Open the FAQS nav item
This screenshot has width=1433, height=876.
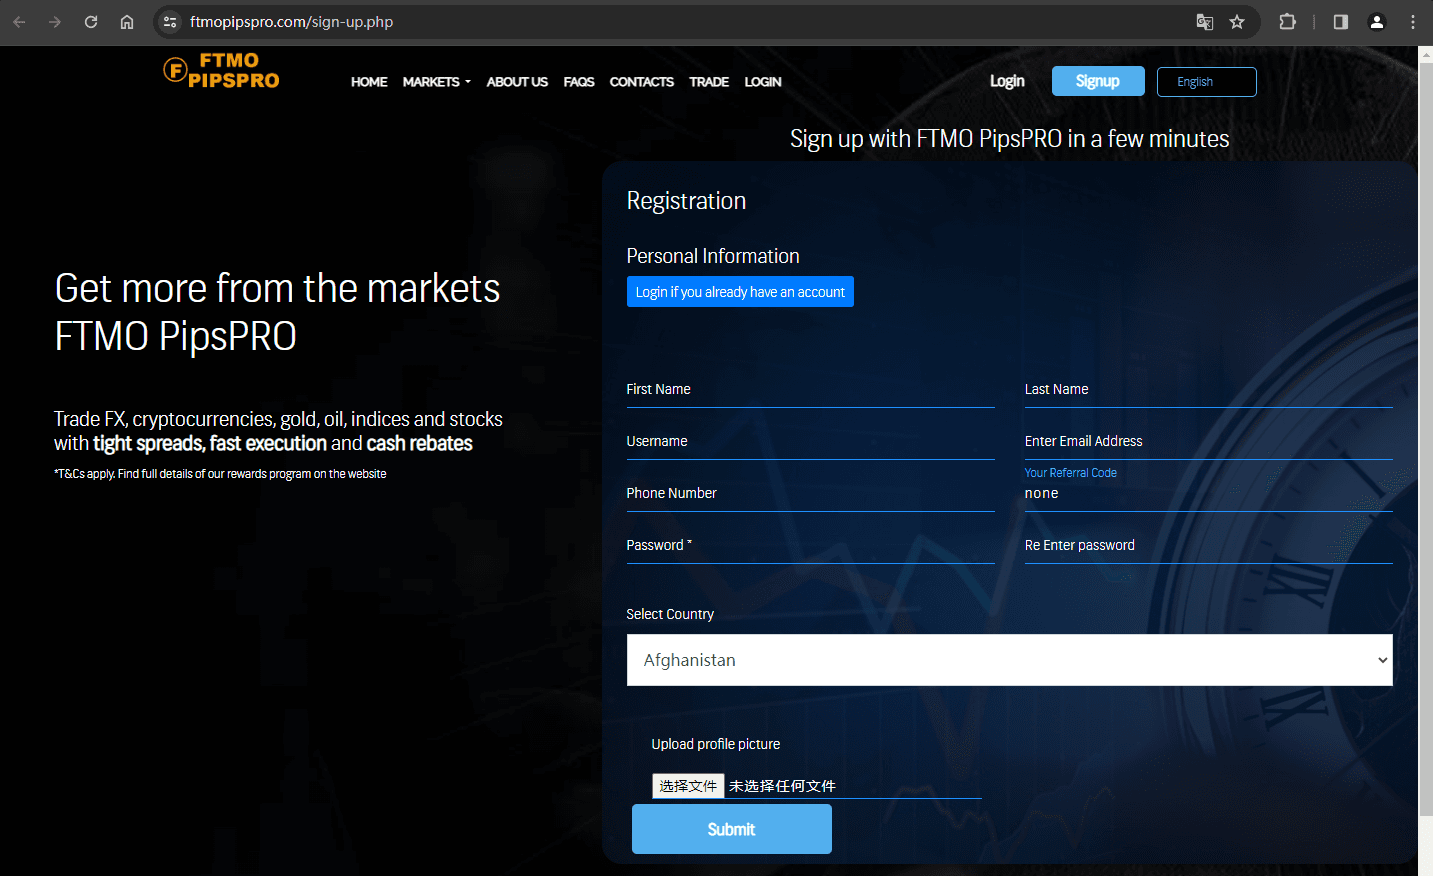[579, 82]
